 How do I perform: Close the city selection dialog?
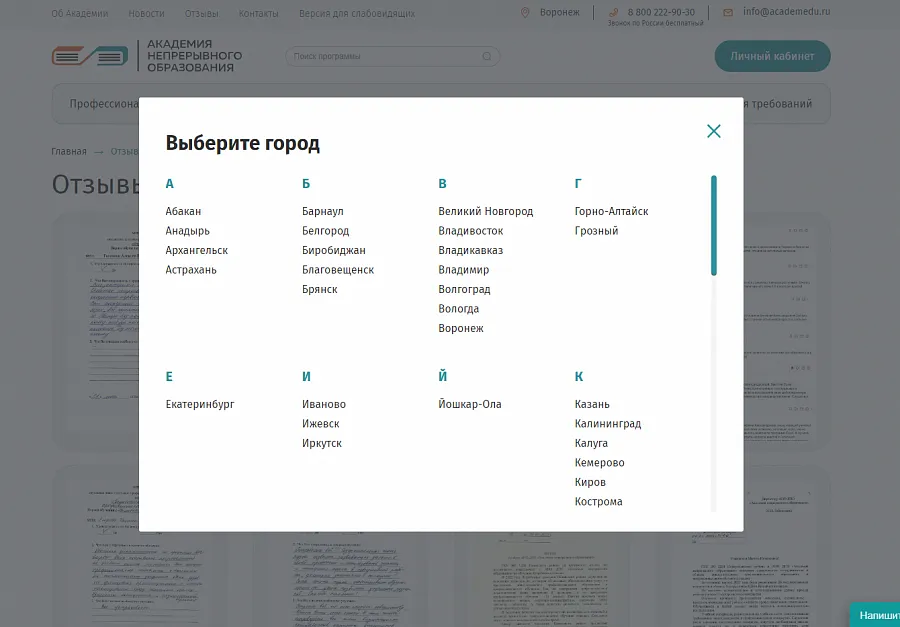713,131
